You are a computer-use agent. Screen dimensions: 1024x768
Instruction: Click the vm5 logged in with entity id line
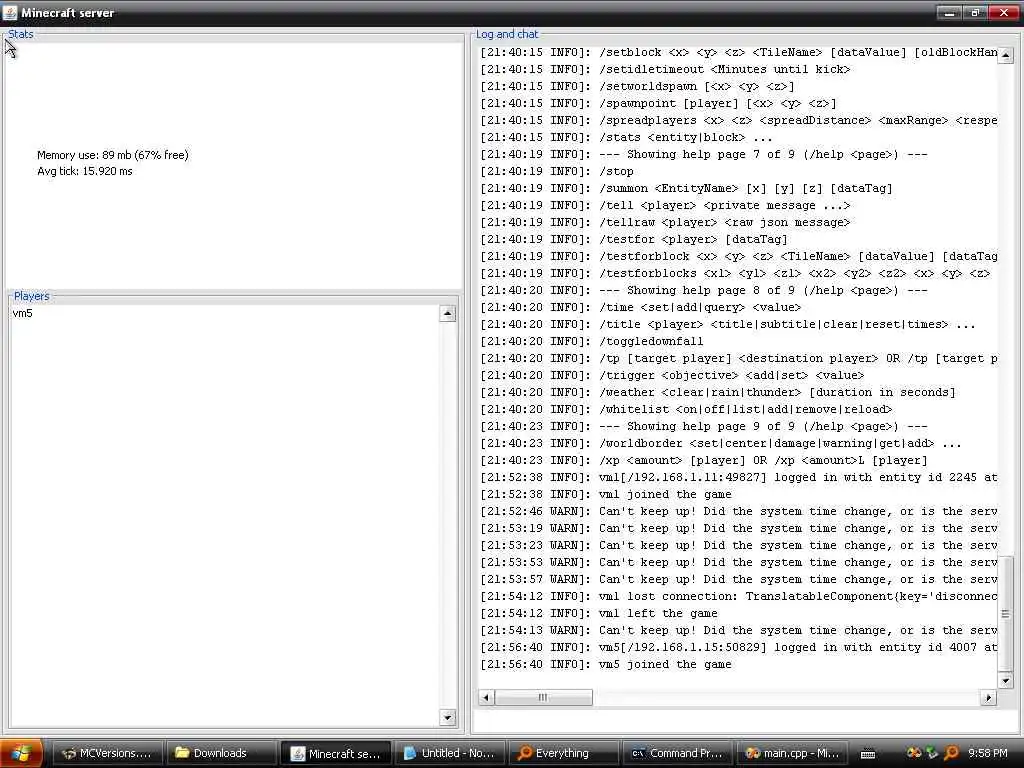[739, 647]
